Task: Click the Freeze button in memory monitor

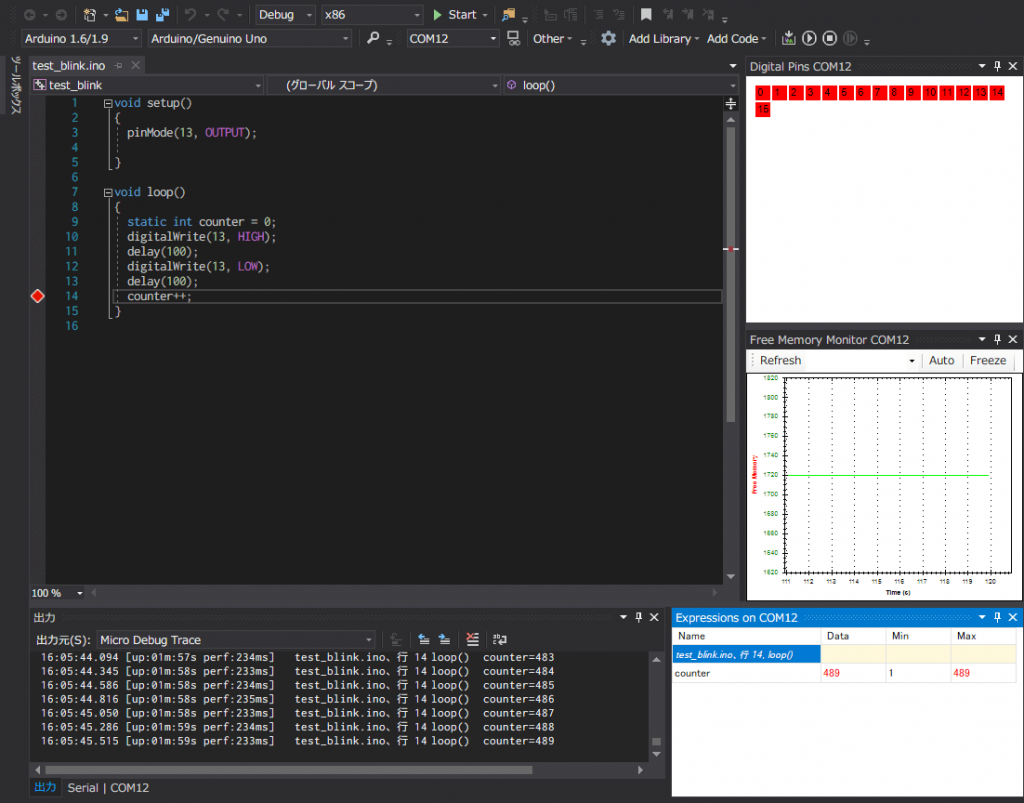Action: (x=987, y=360)
